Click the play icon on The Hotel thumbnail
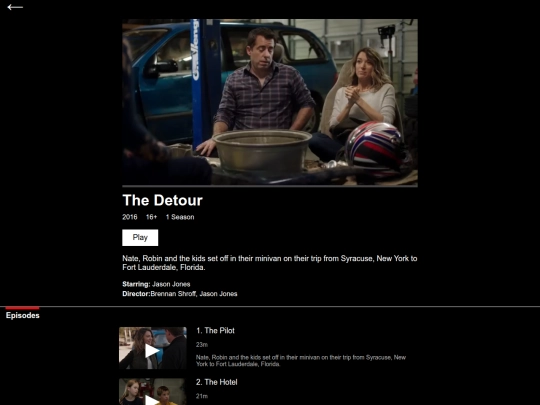Screen dimensions: 540x405 coord(152,400)
